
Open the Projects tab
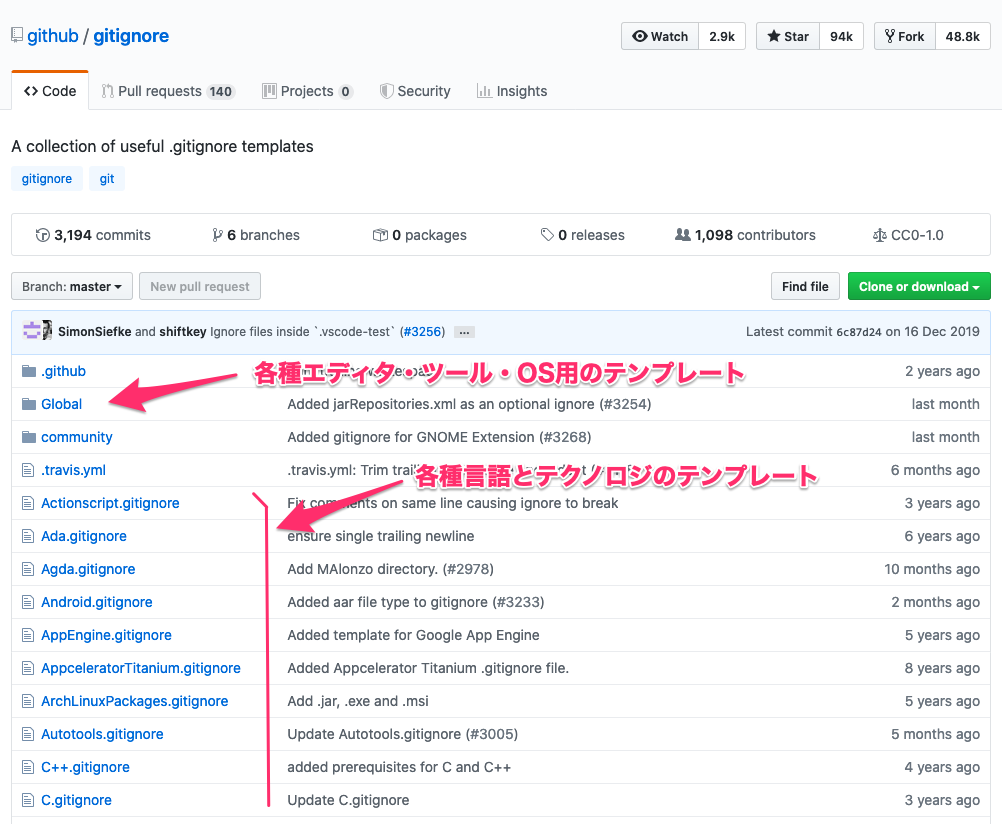[307, 91]
